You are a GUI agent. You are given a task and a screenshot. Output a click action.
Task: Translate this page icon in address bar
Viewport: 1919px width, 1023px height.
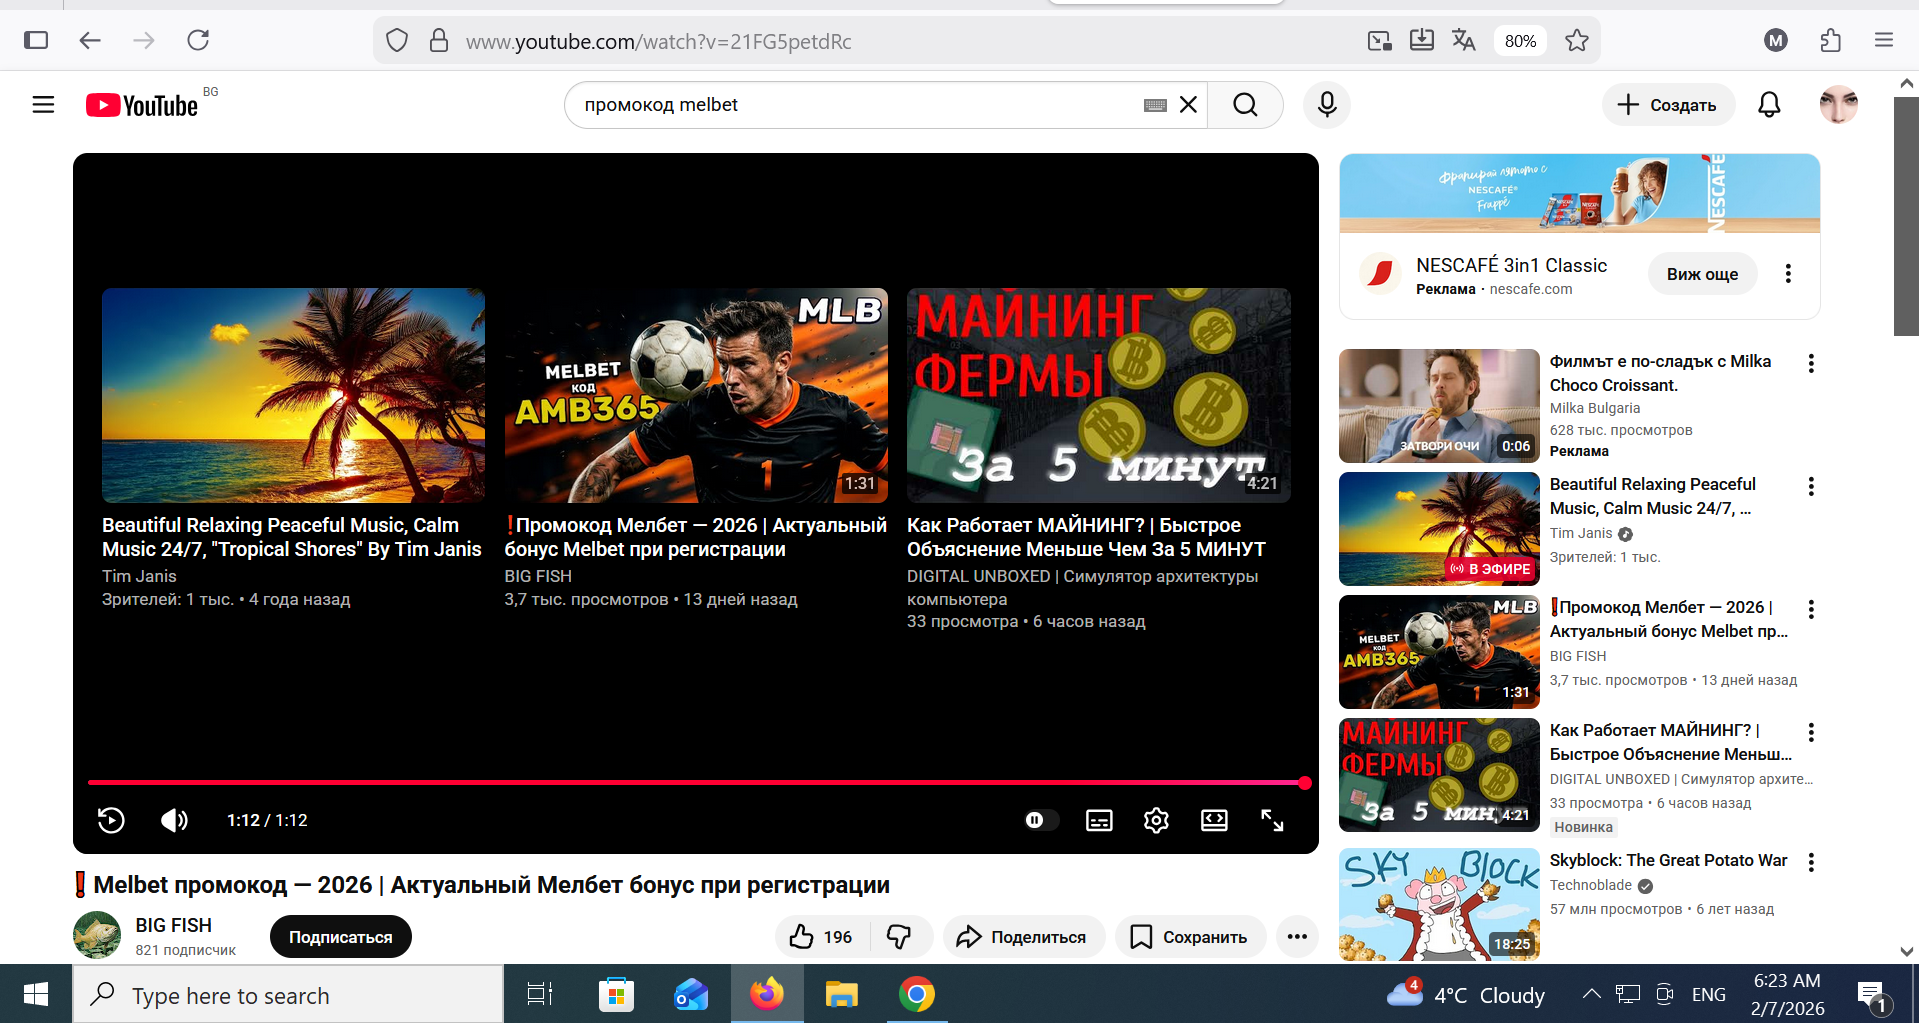pyautogui.click(x=1464, y=40)
